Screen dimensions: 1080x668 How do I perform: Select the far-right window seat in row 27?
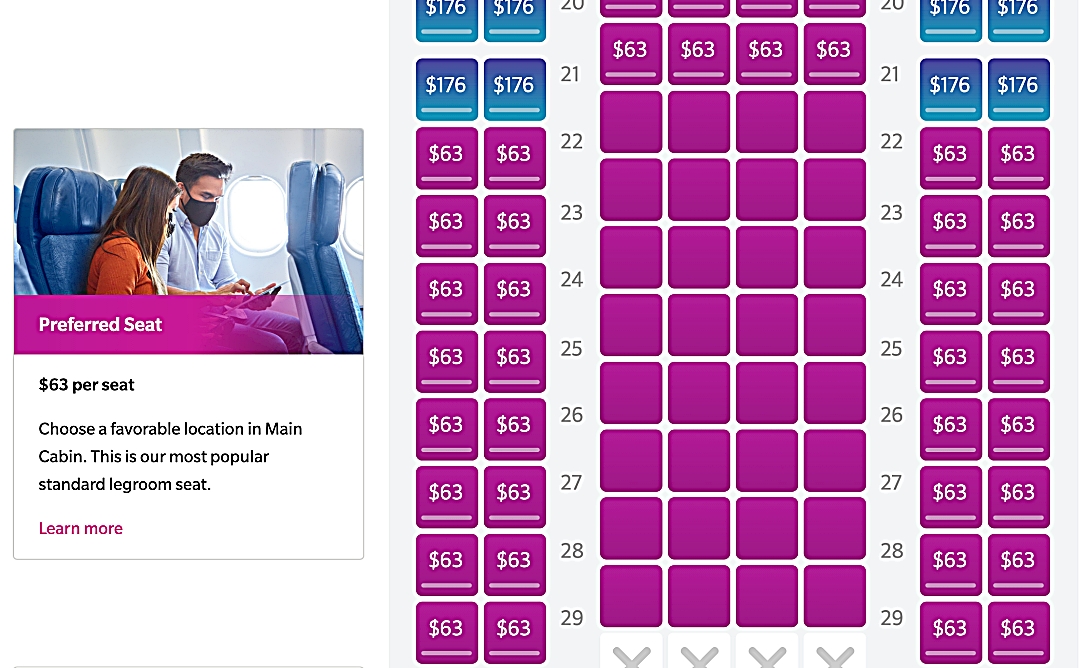[x=1018, y=496]
